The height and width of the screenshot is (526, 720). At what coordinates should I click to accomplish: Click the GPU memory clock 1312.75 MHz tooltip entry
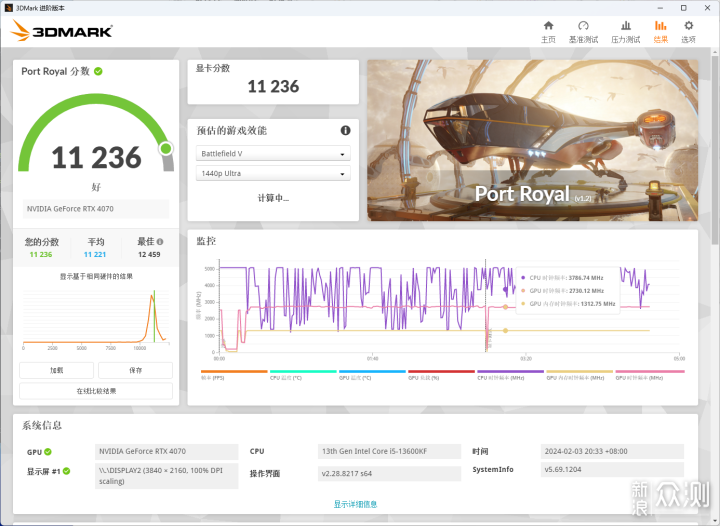[568, 303]
